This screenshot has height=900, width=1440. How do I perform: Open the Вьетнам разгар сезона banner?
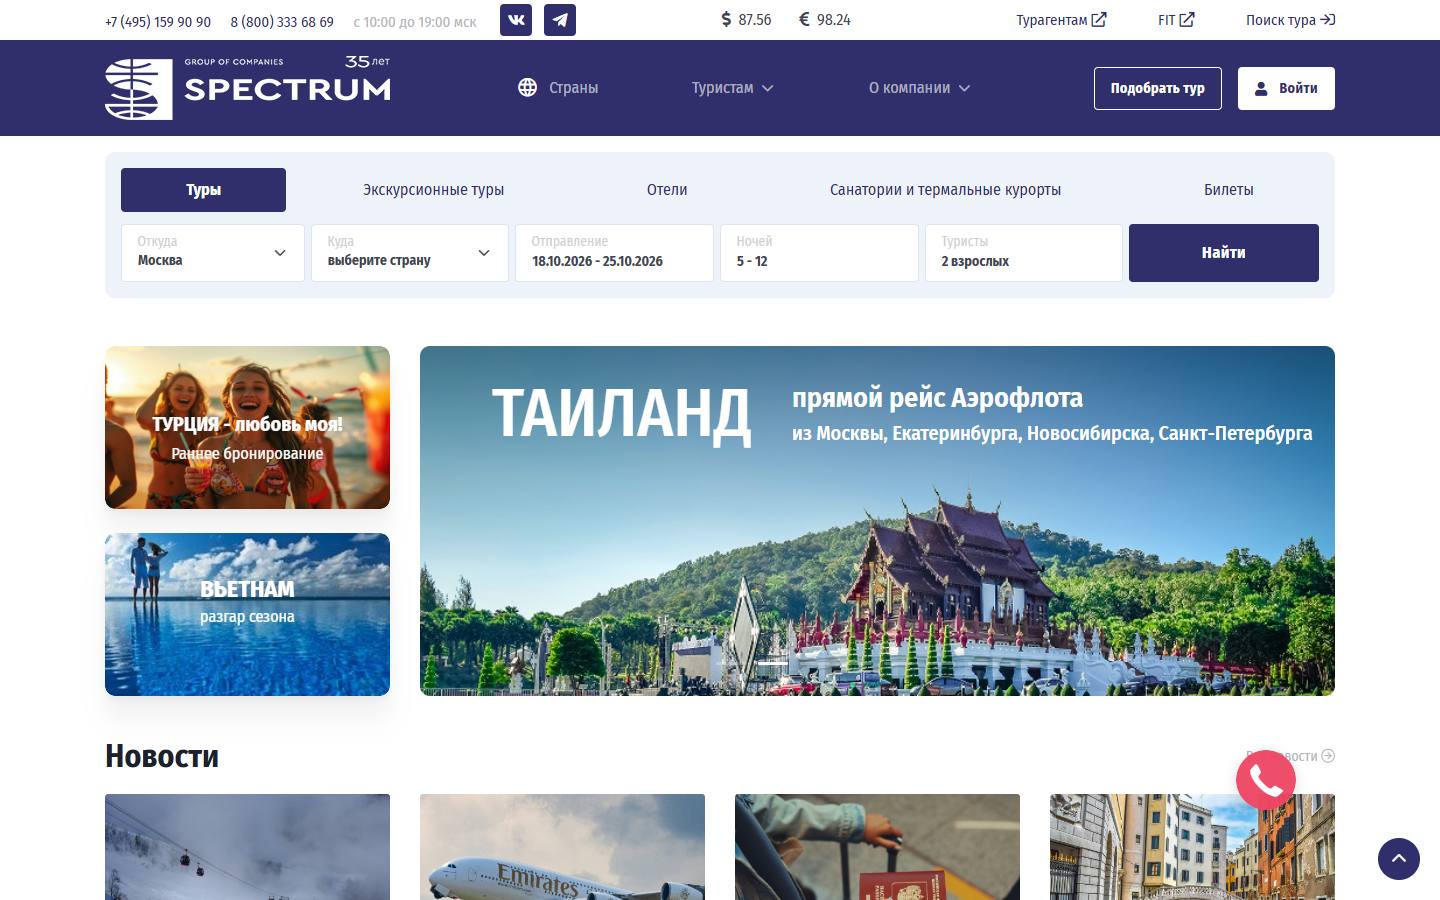point(247,614)
